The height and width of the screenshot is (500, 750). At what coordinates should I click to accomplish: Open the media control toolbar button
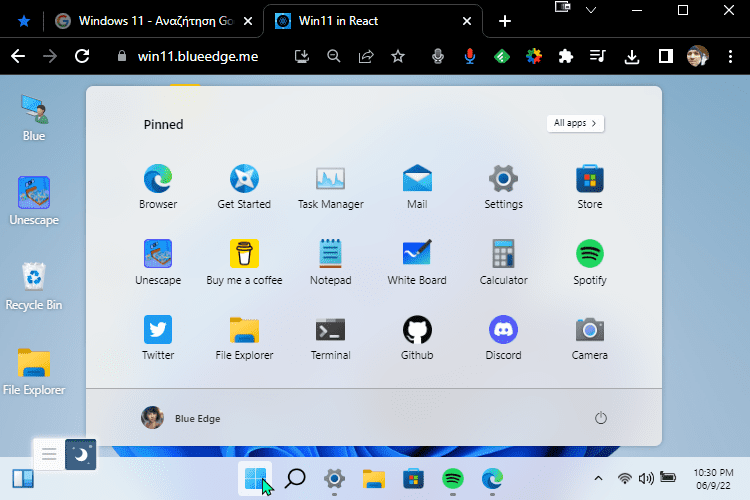click(598, 56)
